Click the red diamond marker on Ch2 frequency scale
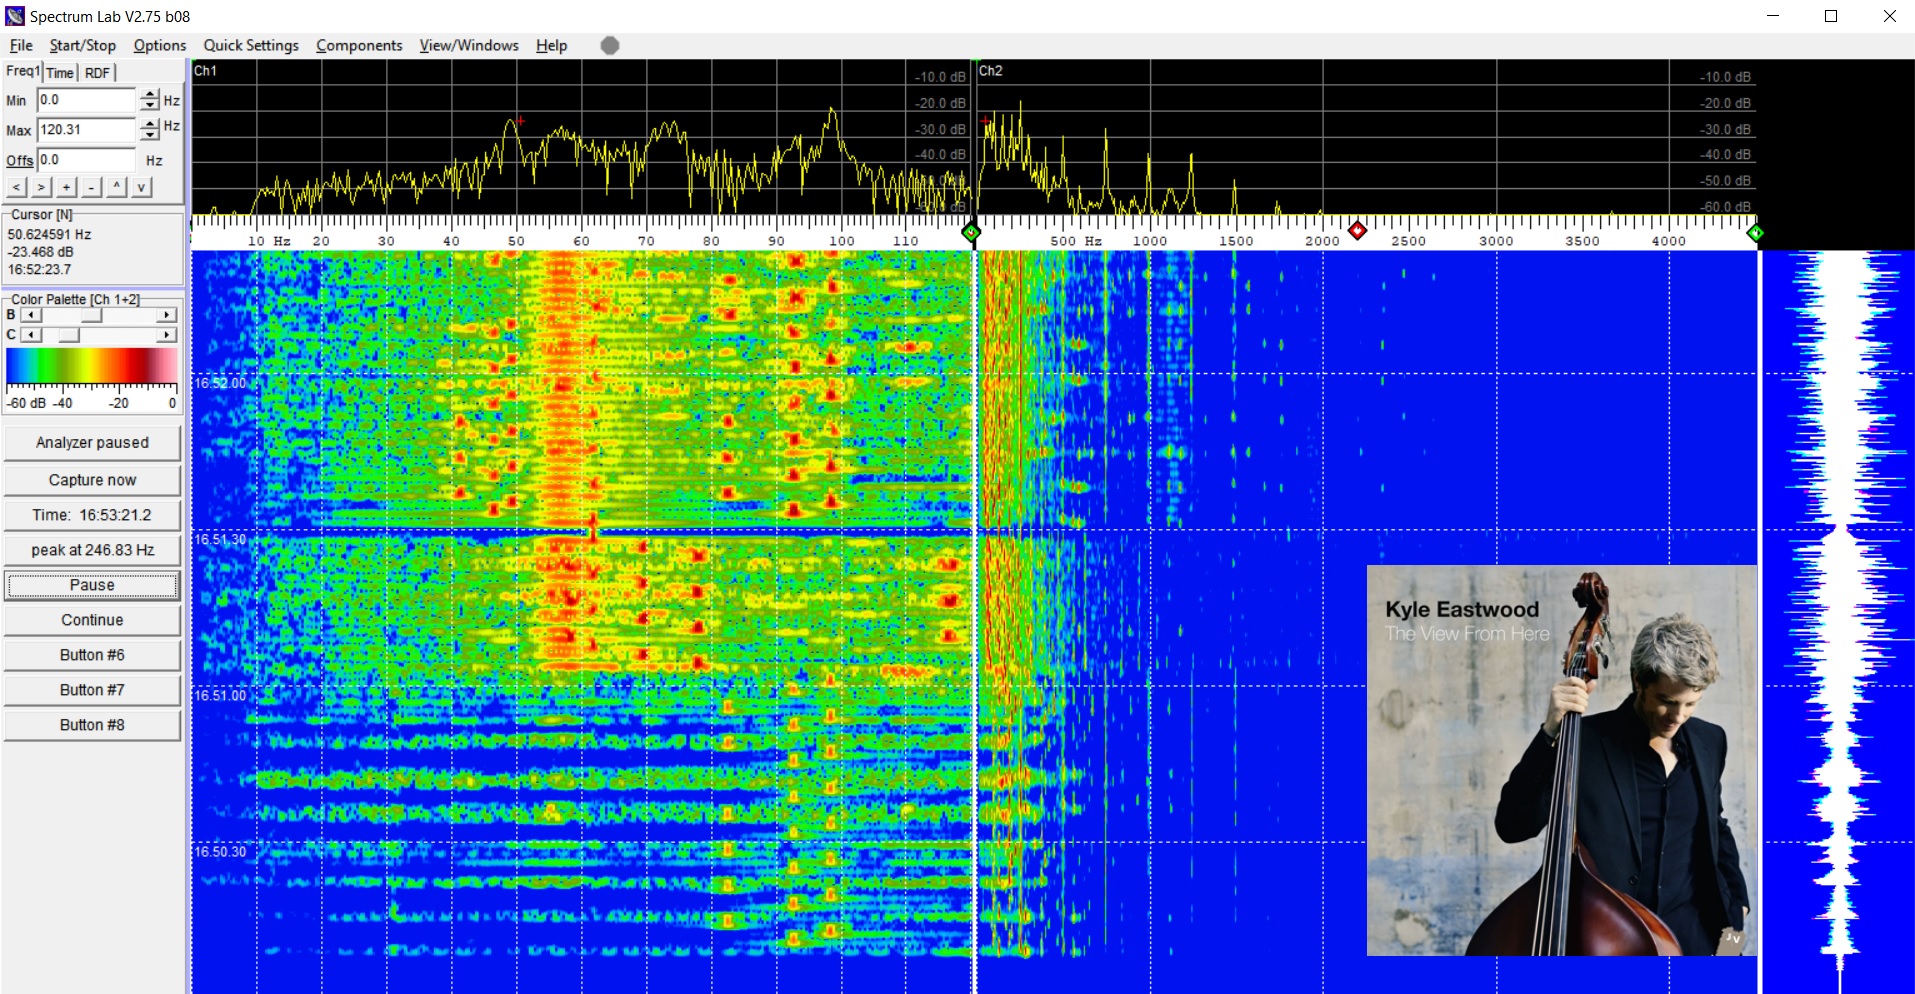This screenshot has height=994, width=1915. click(x=1357, y=230)
